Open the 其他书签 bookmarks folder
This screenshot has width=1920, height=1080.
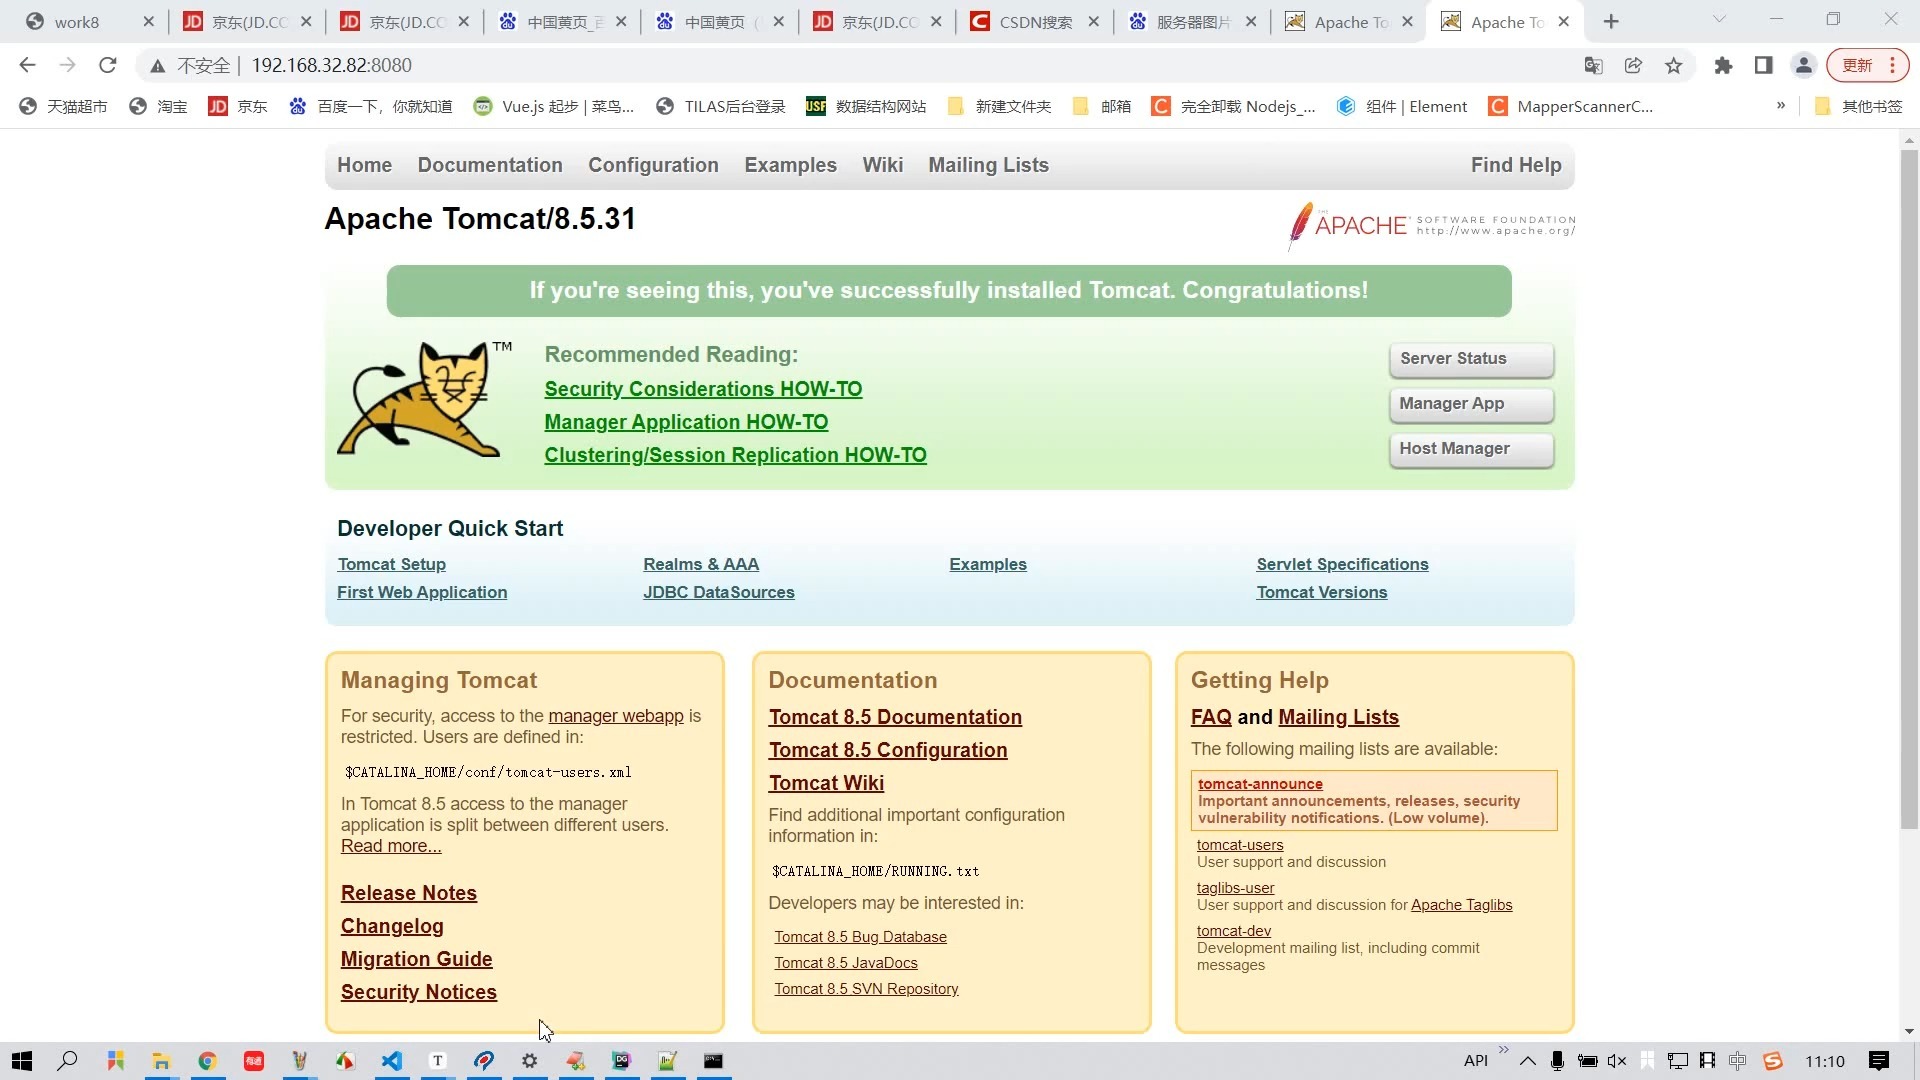click(1859, 106)
